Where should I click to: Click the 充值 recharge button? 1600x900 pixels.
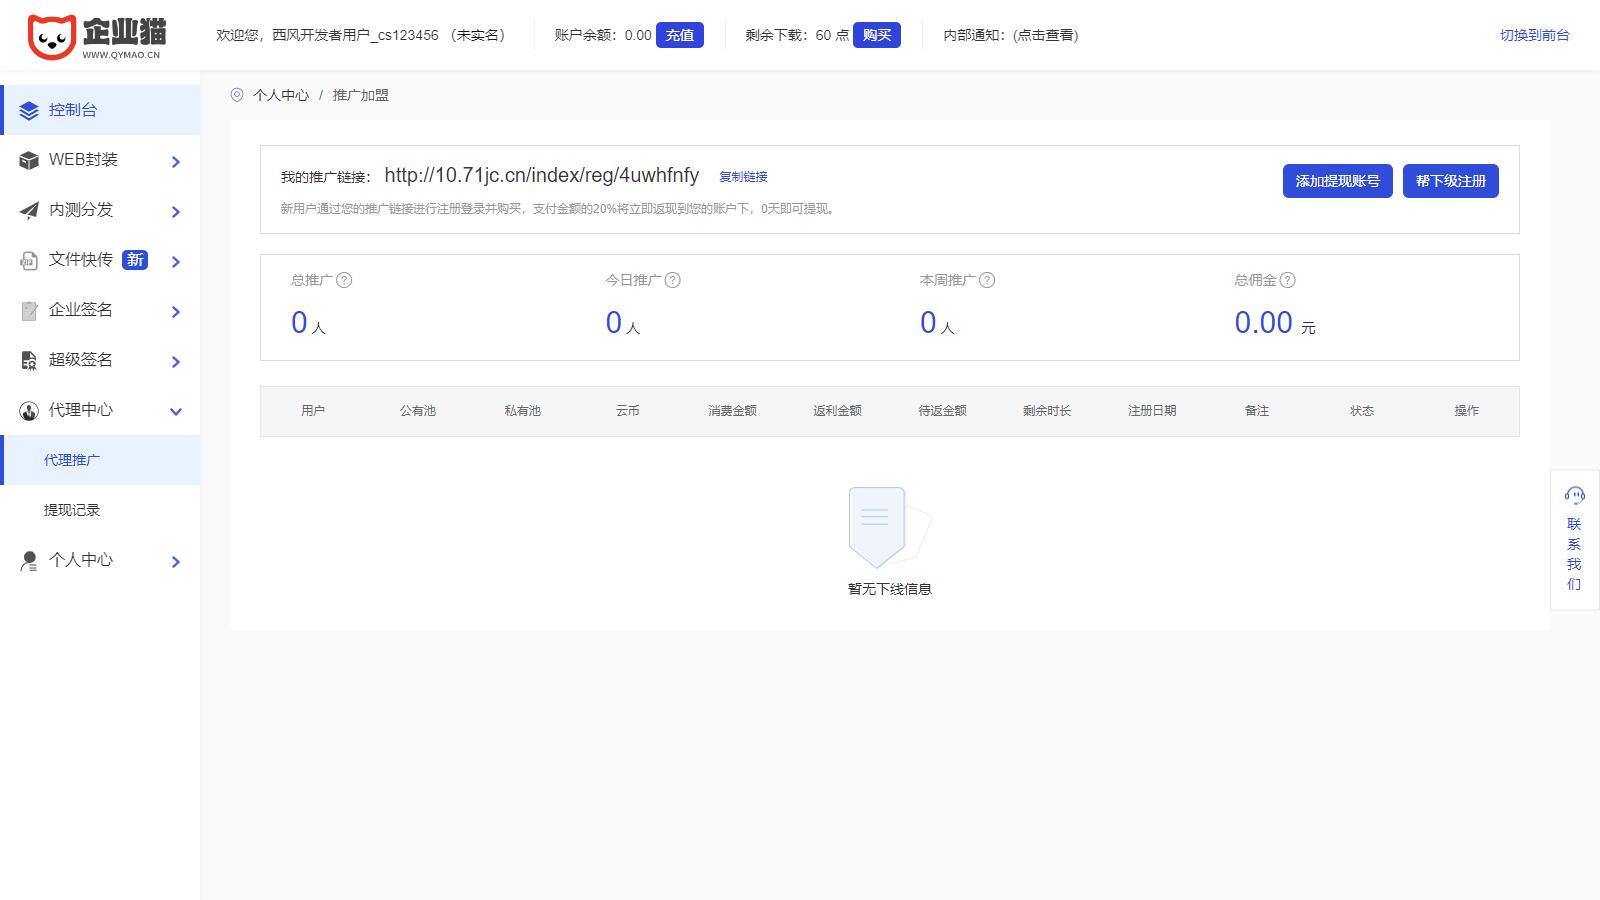click(679, 35)
